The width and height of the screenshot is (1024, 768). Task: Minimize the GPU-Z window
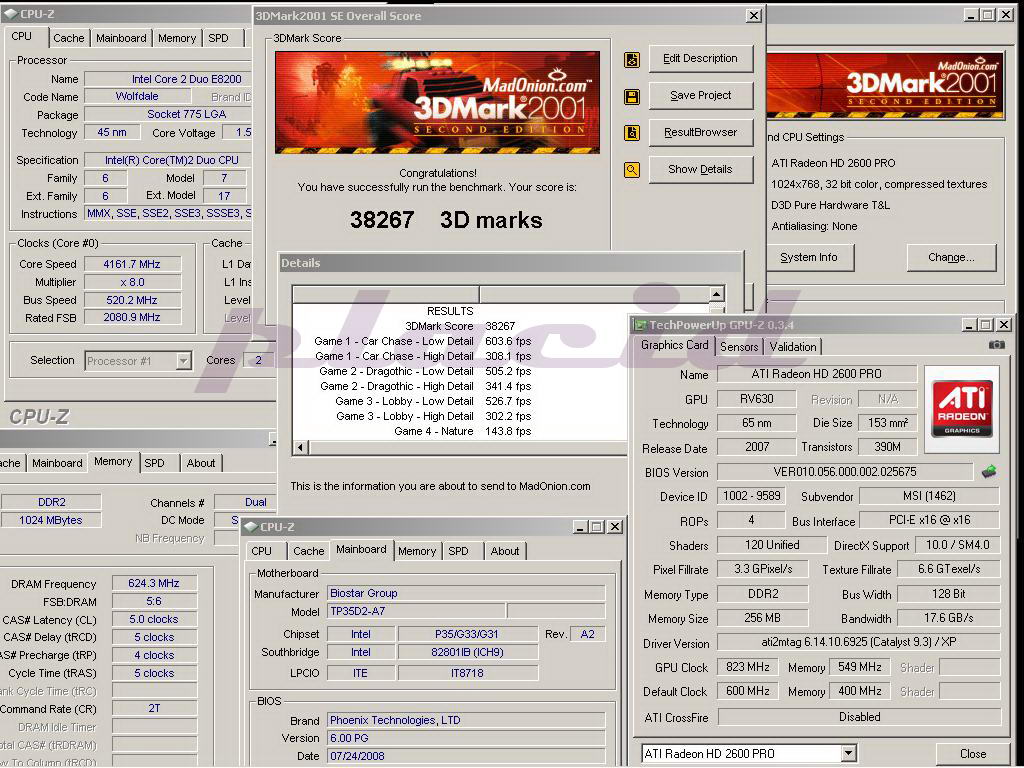970,324
